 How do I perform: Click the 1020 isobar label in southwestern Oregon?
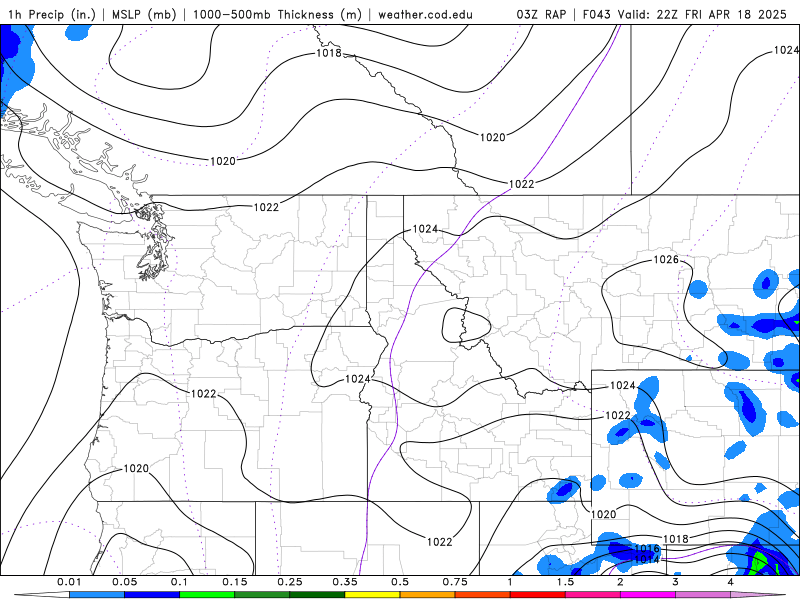136,468
